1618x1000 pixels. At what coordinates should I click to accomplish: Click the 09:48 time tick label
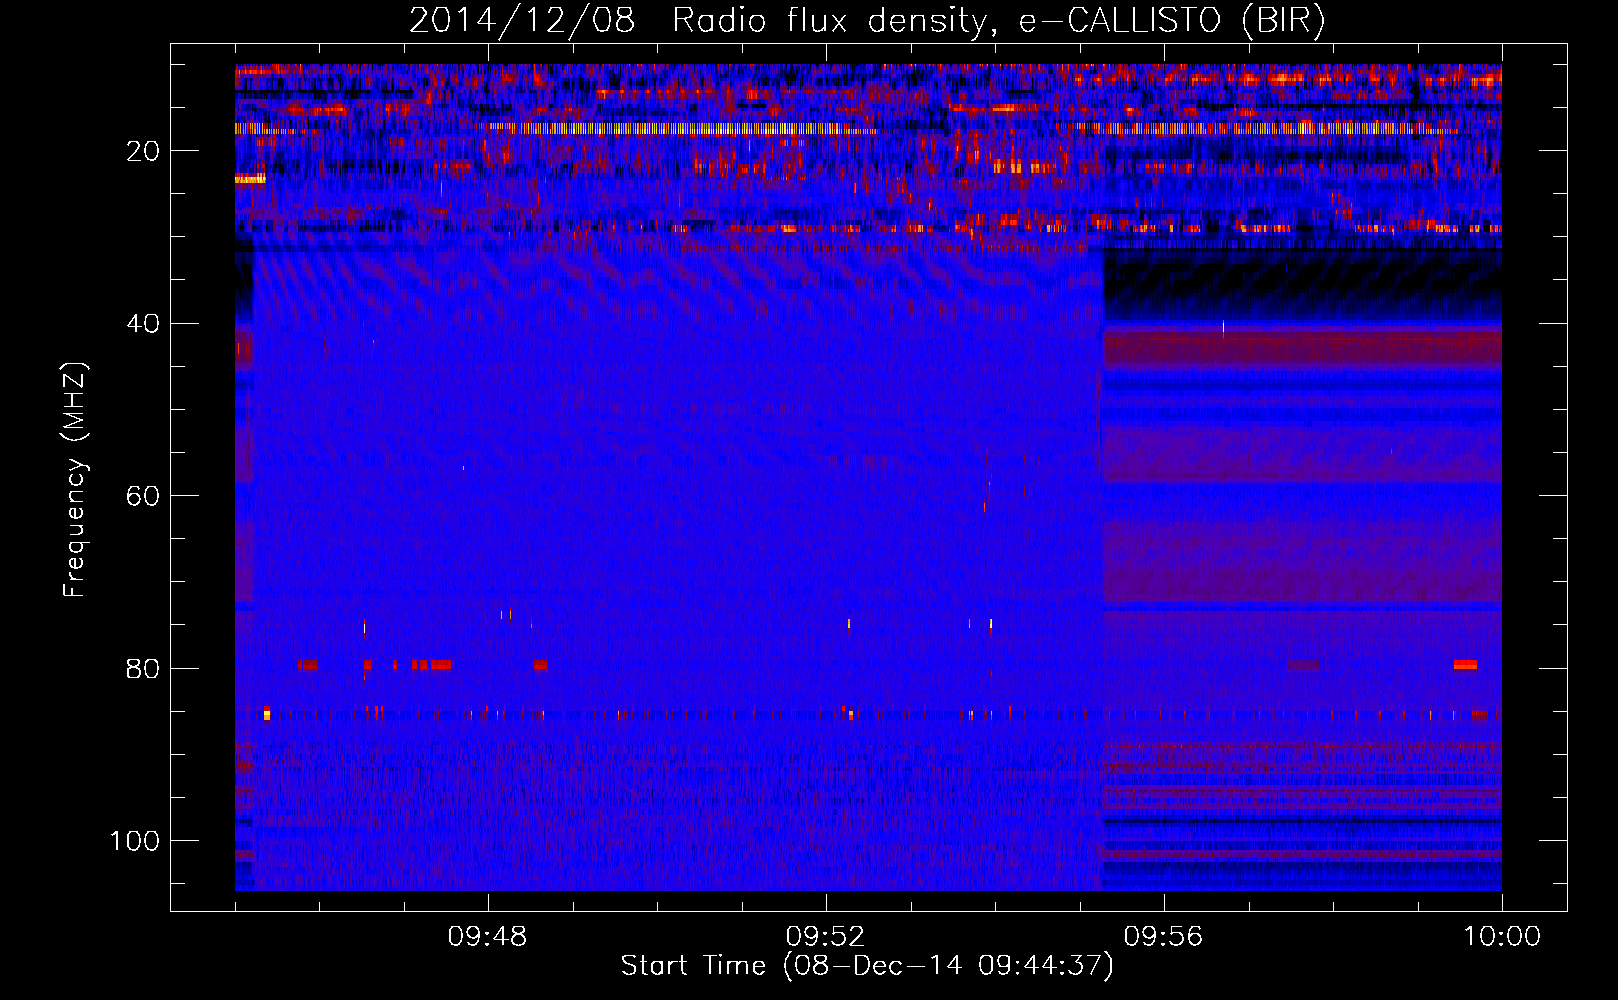click(488, 937)
